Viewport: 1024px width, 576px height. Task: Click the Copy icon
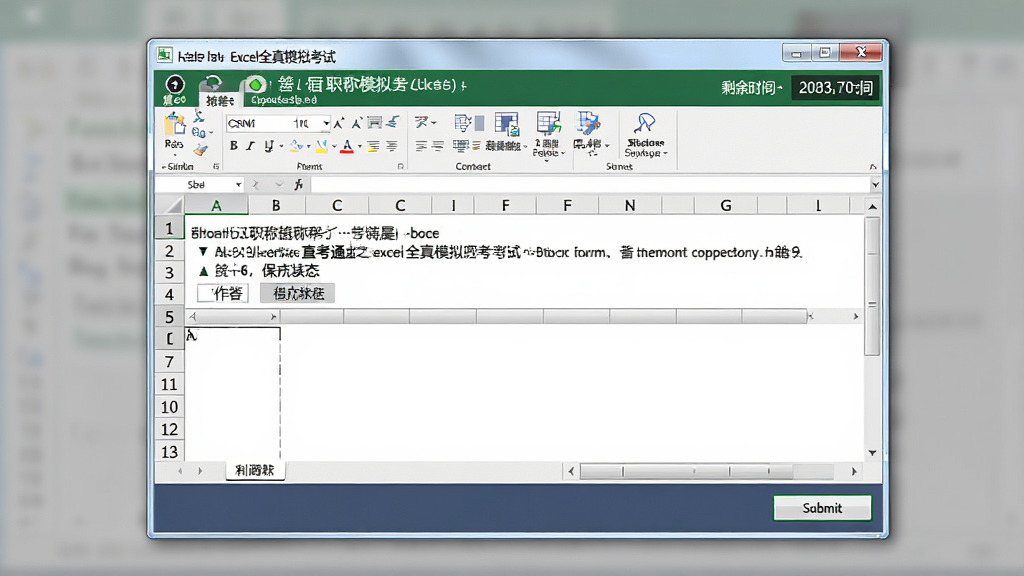198,133
